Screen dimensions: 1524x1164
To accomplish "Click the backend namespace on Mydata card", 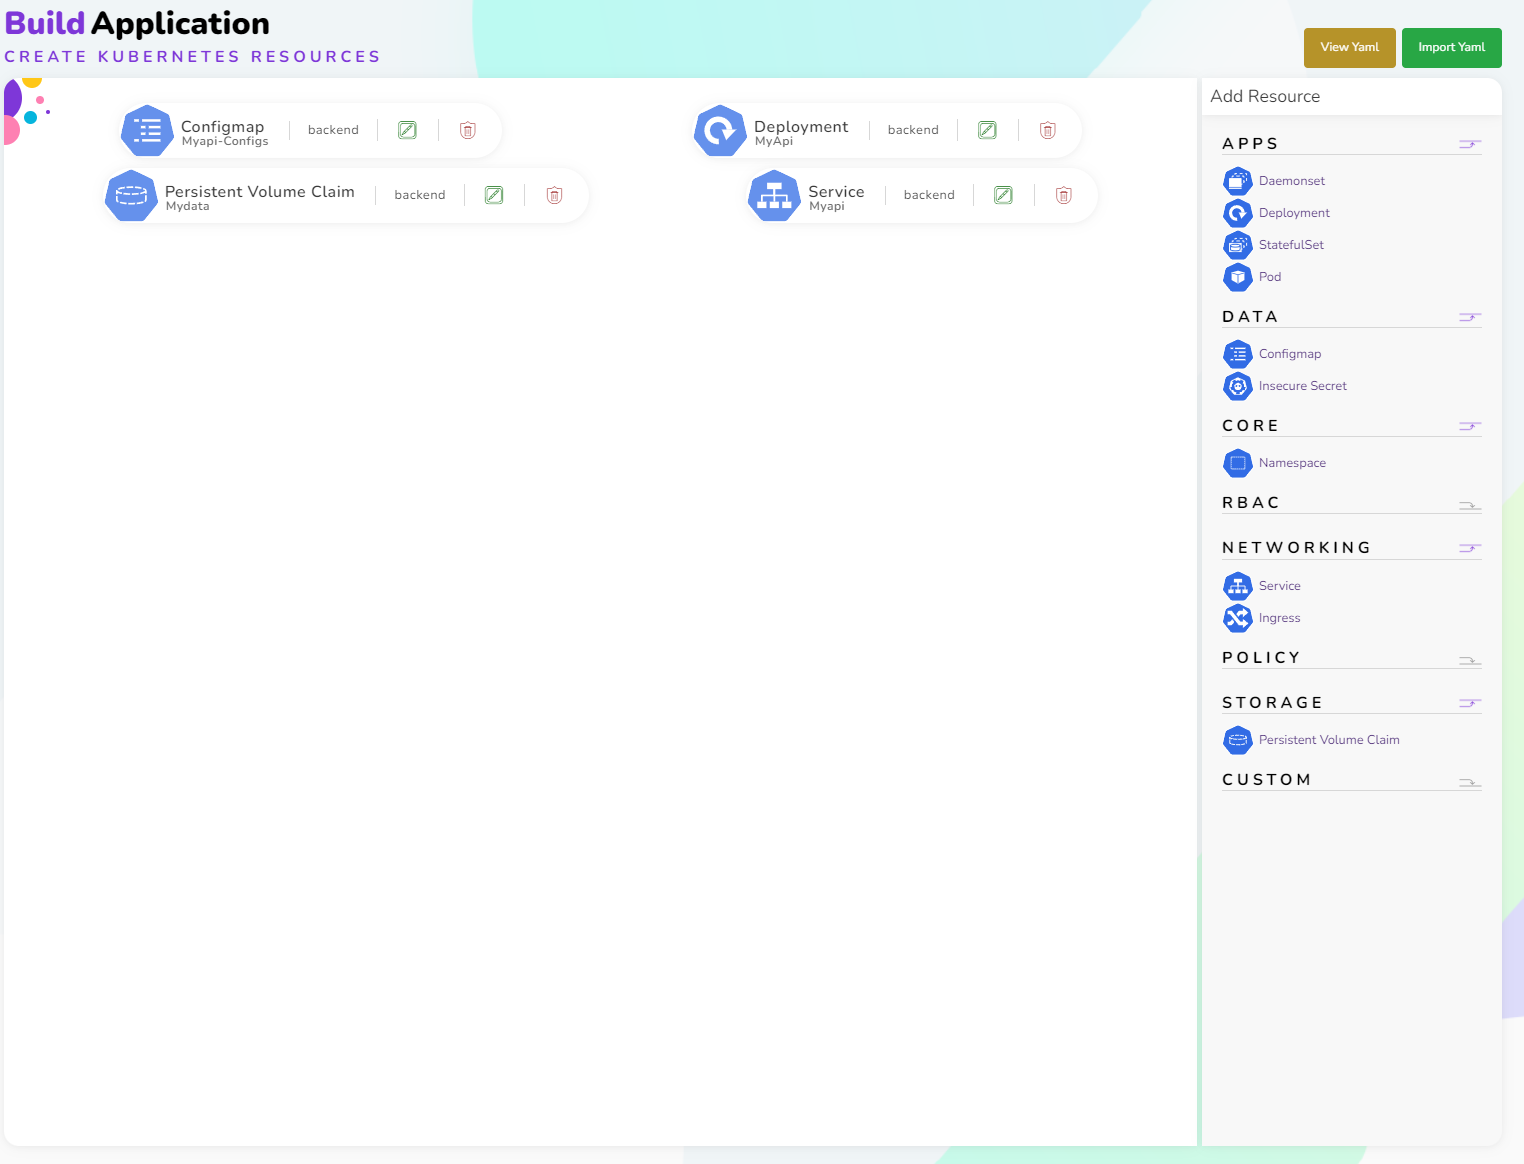I will [420, 195].
